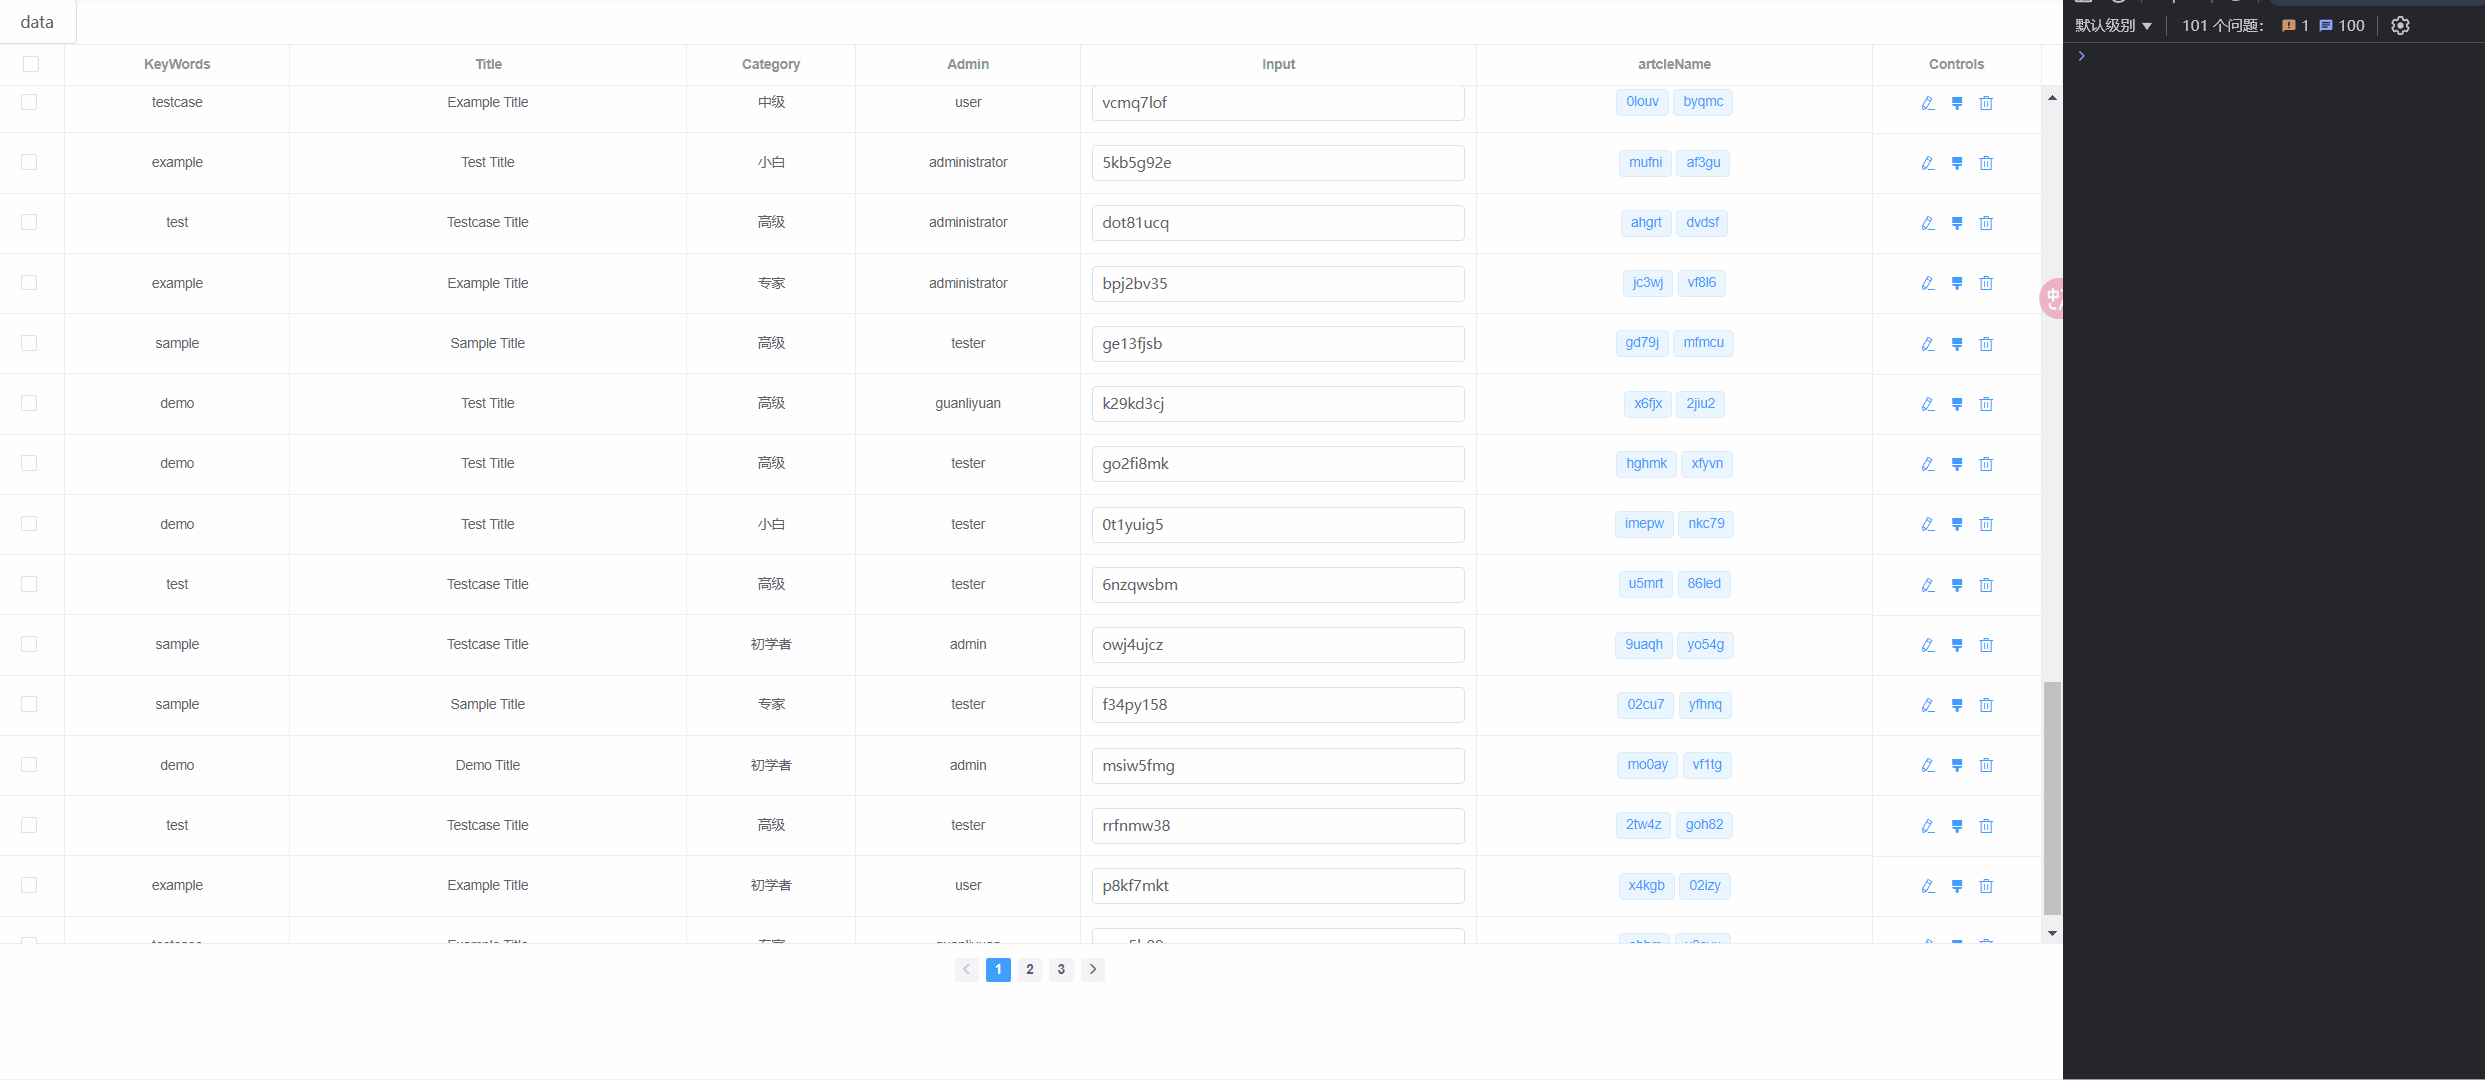Click brush icon in dot81ucq row
The width and height of the screenshot is (2485, 1080).
pos(1956,223)
